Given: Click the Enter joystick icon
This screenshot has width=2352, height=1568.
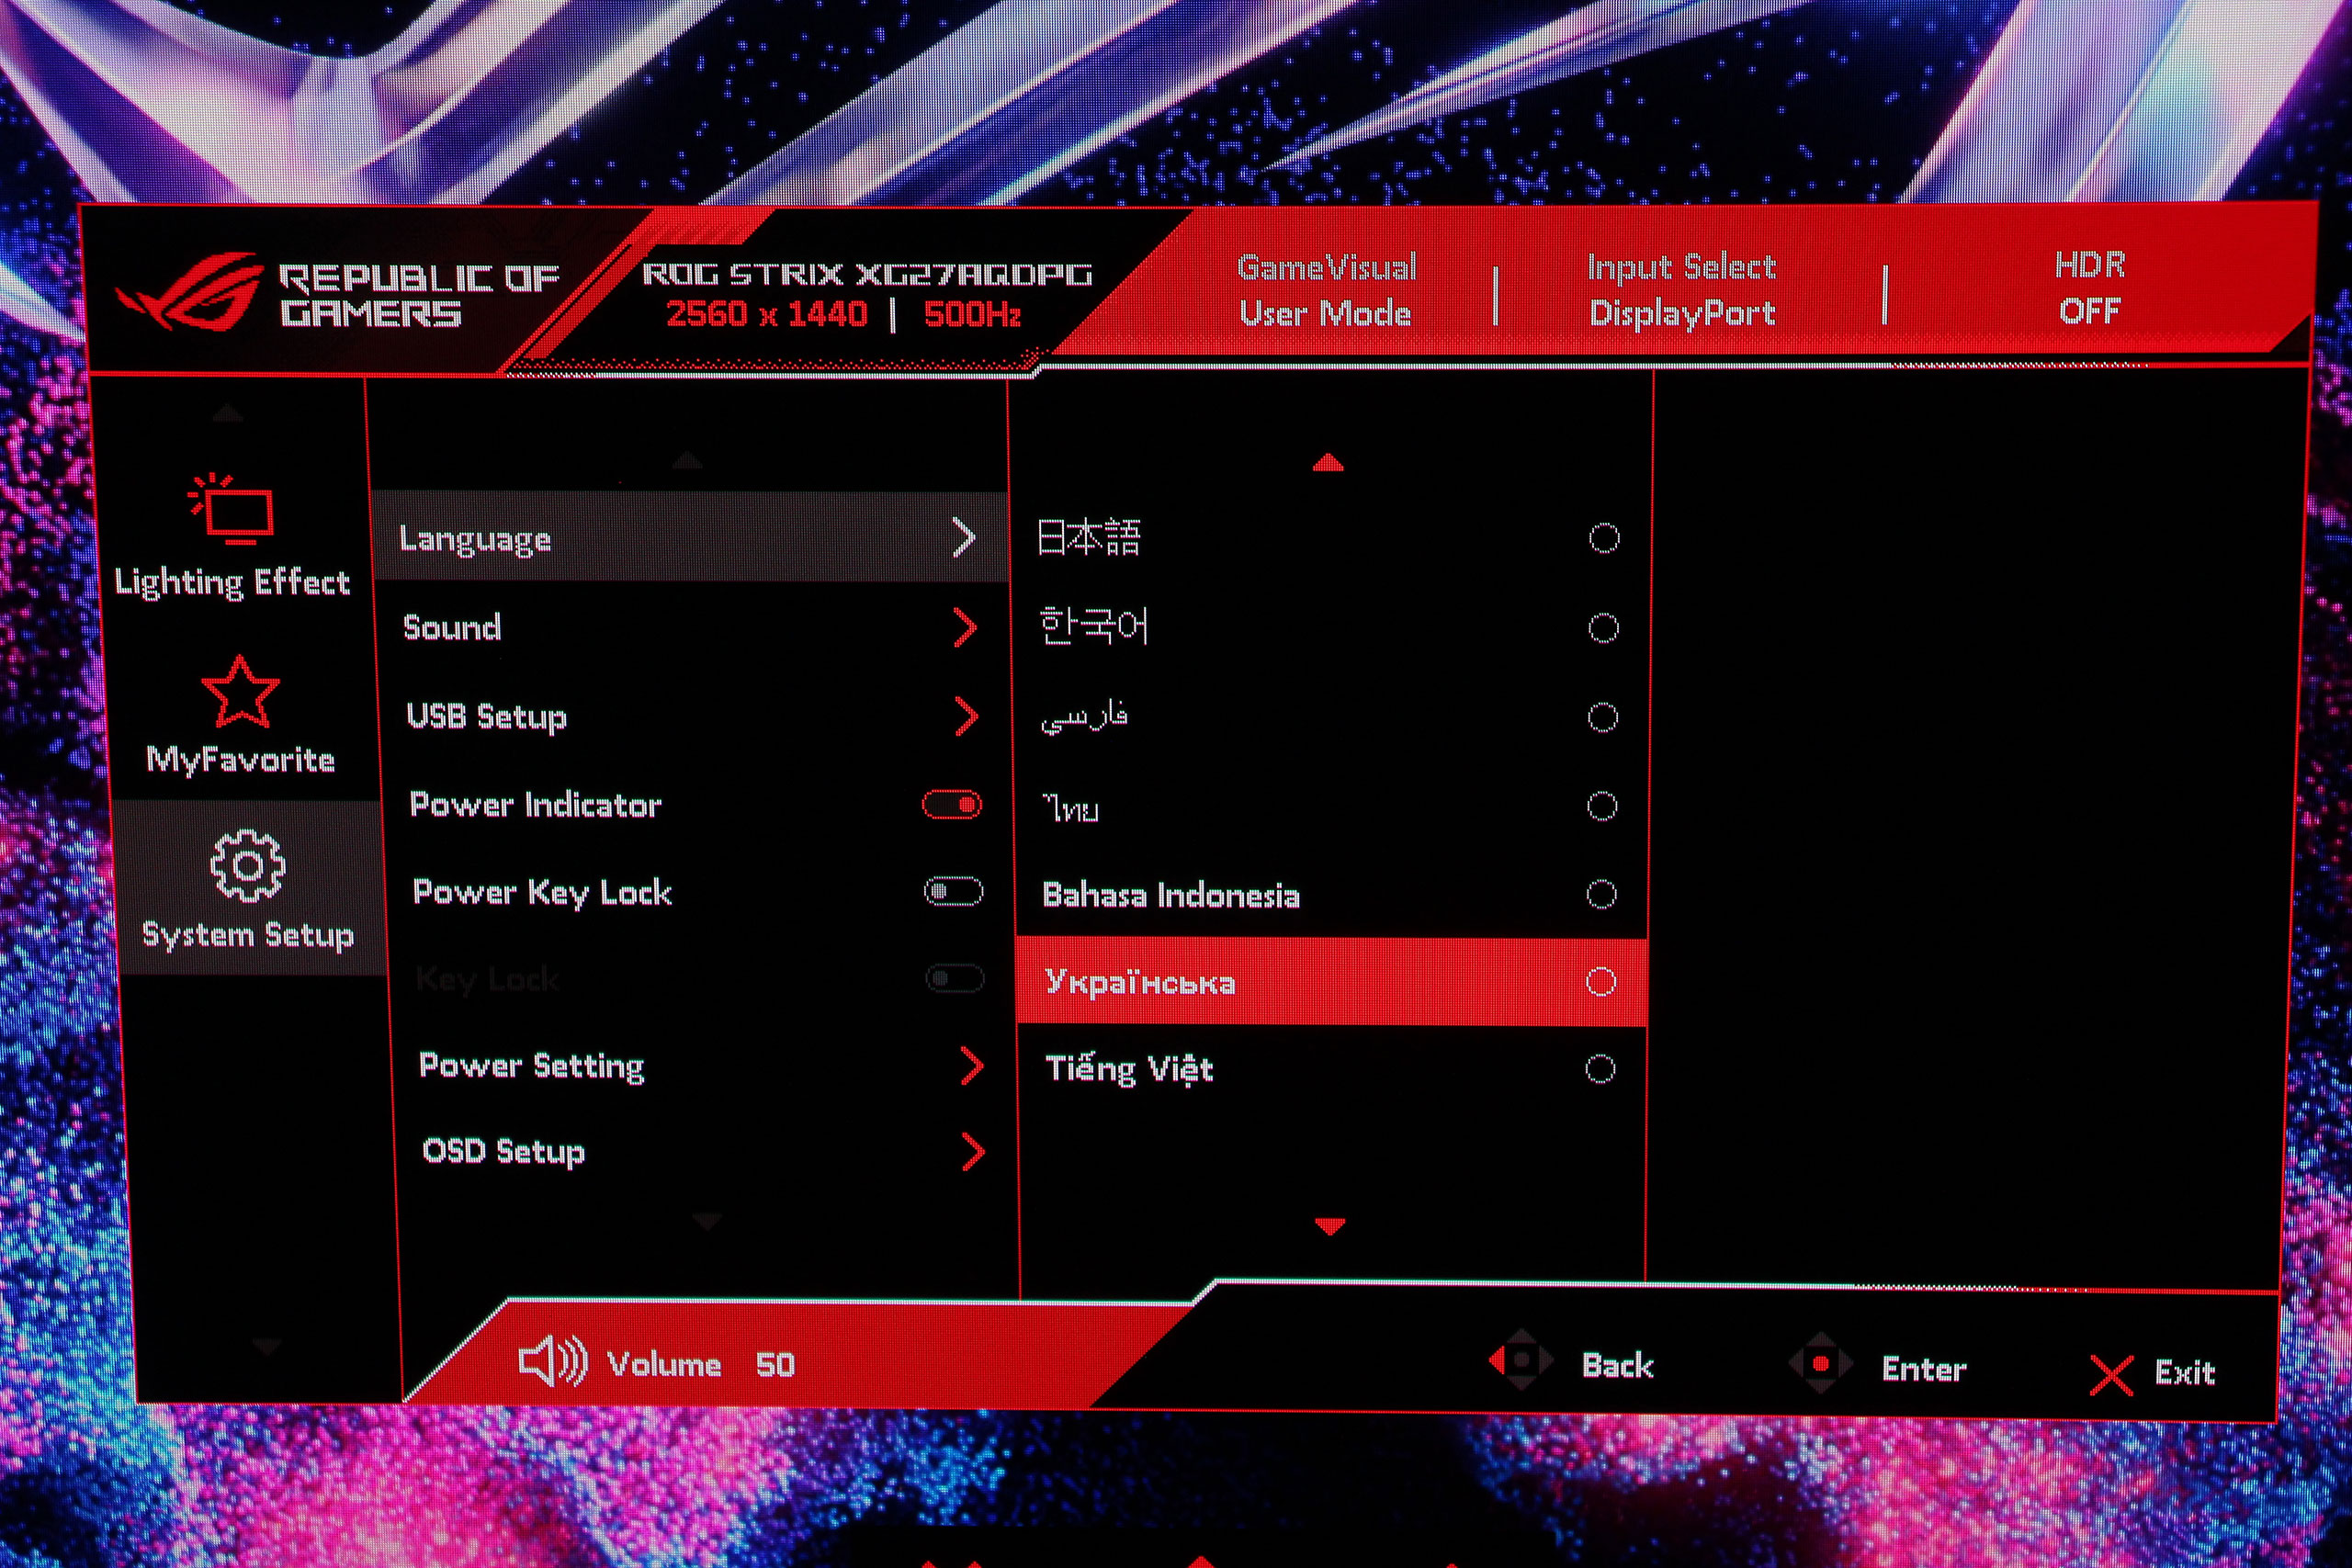Looking at the screenshot, I should 1820,1364.
